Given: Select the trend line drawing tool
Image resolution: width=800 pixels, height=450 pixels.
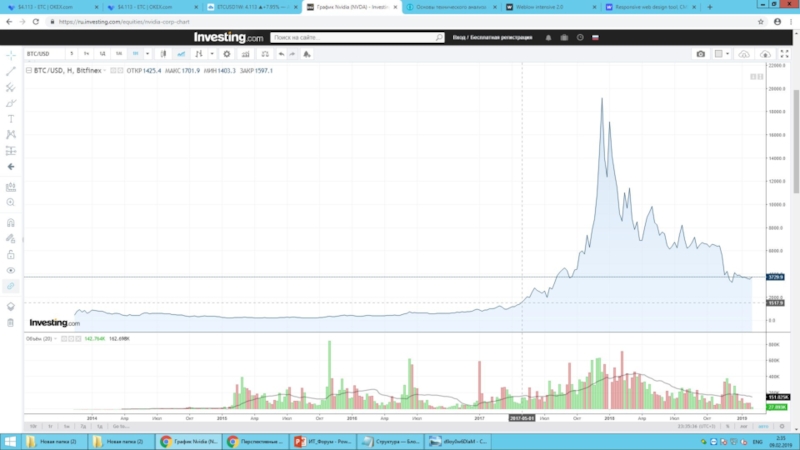Looking at the screenshot, I should coord(11,71).
